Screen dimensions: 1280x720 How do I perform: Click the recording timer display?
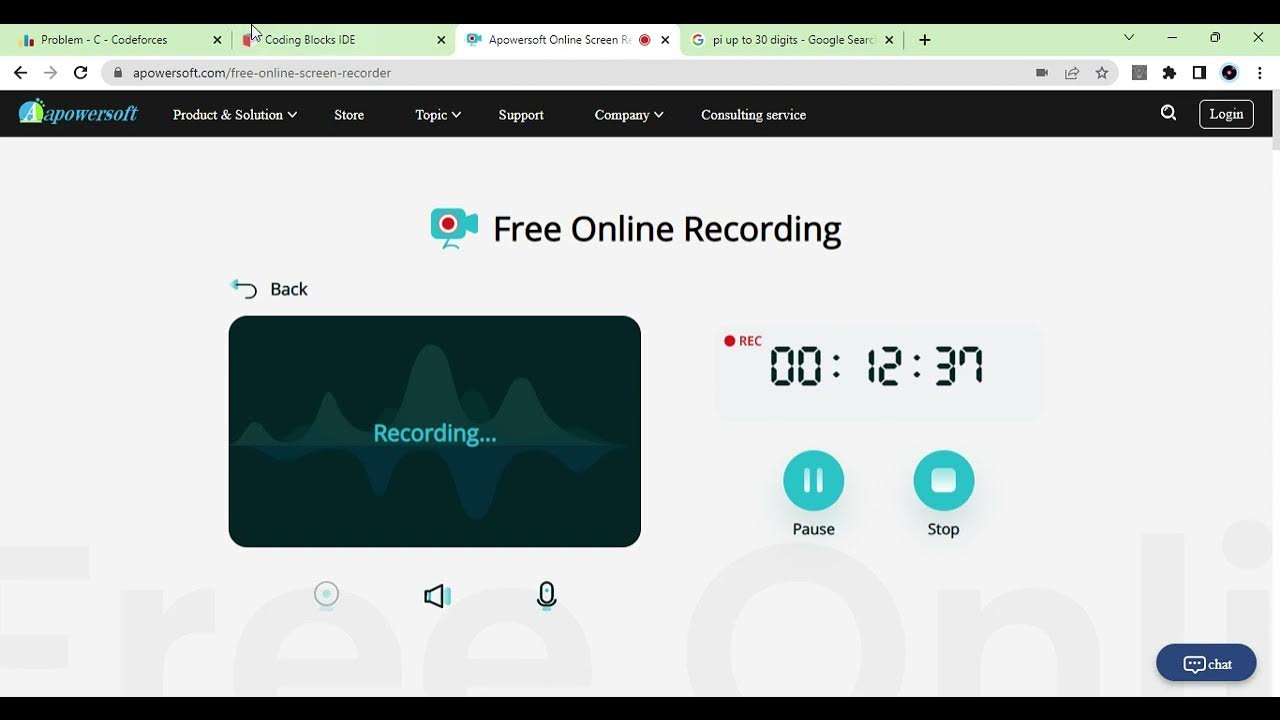pos(876,367)
